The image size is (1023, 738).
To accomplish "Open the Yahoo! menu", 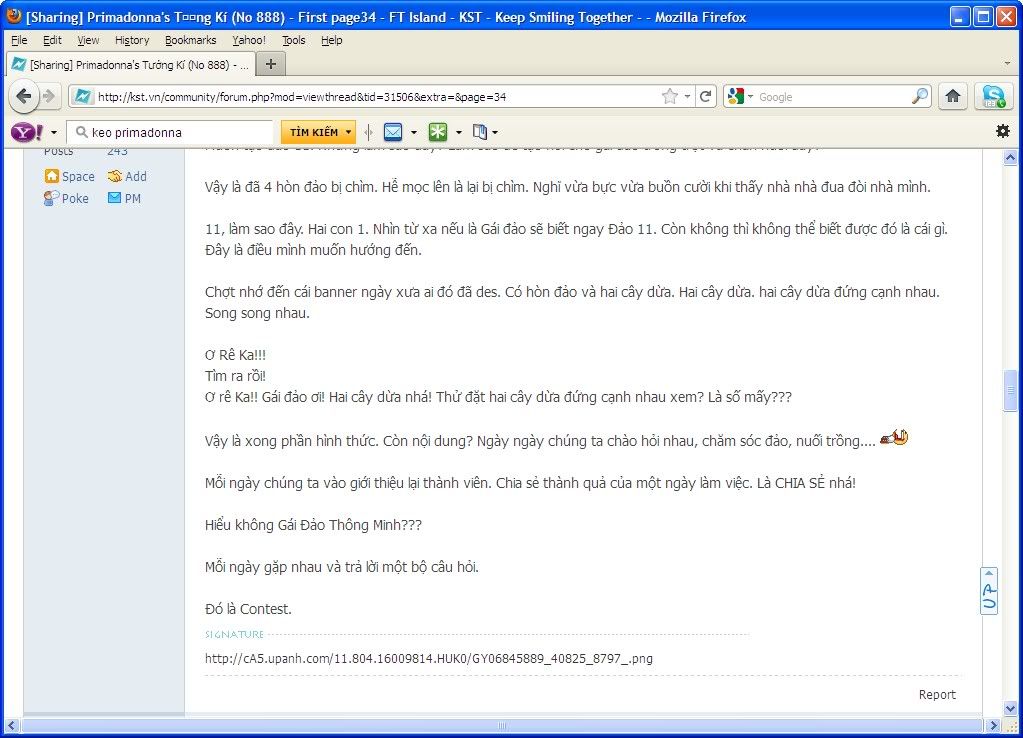I will click(x=249, y=40).
